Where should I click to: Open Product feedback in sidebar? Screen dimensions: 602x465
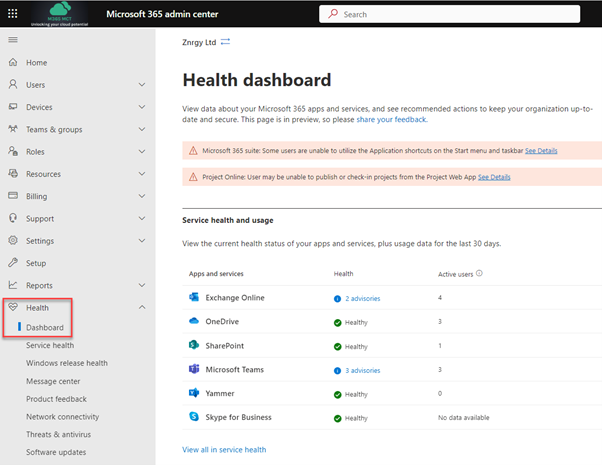(x=56, y=399)
